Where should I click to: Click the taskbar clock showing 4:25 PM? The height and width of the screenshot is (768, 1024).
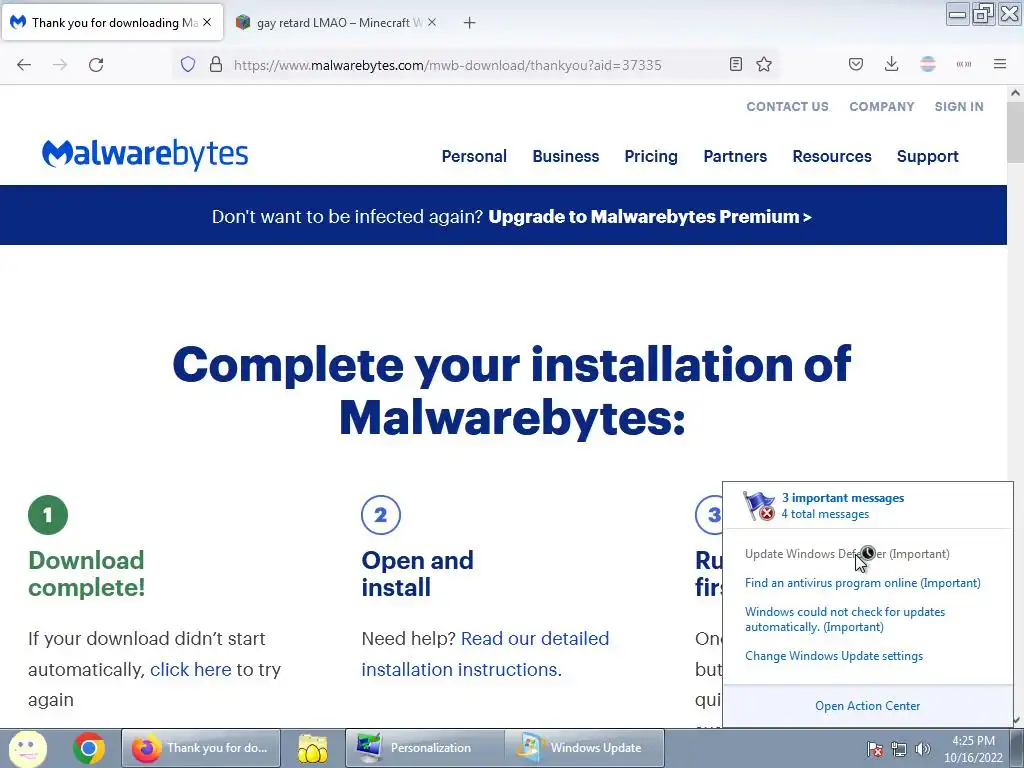pos(973,749)
